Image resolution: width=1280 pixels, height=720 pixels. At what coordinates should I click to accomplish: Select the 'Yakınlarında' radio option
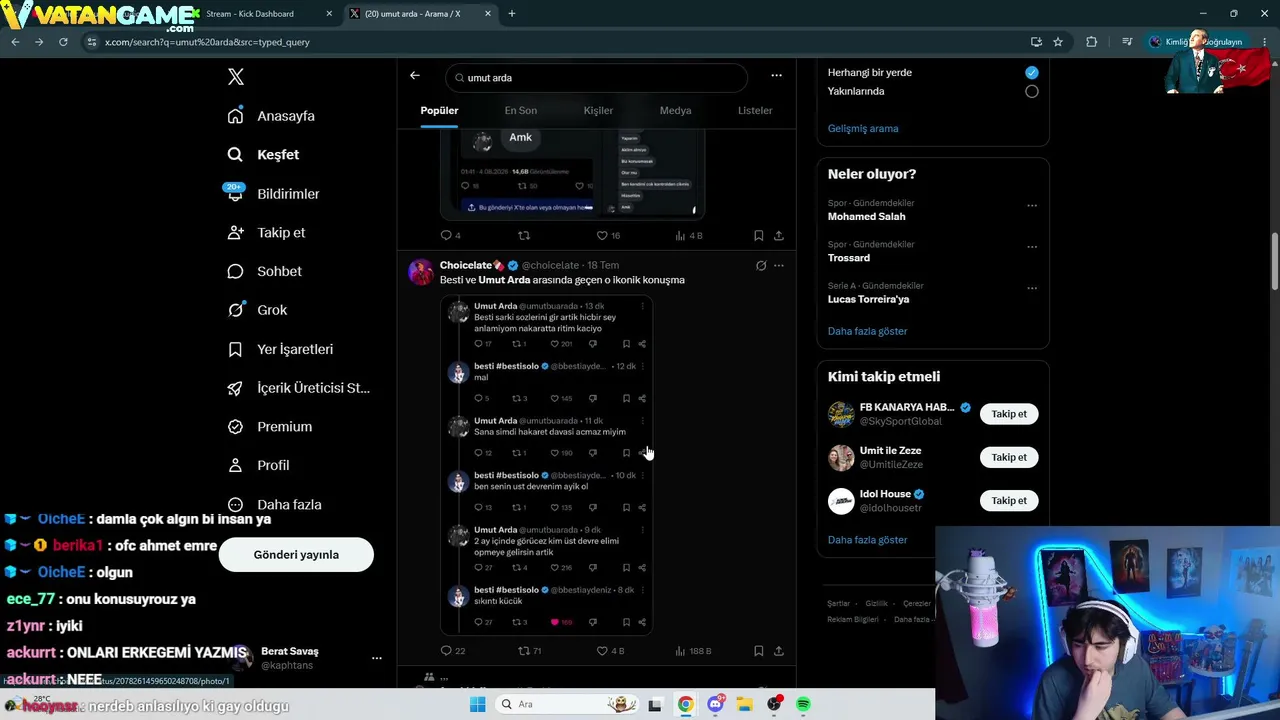(1032, 91)
